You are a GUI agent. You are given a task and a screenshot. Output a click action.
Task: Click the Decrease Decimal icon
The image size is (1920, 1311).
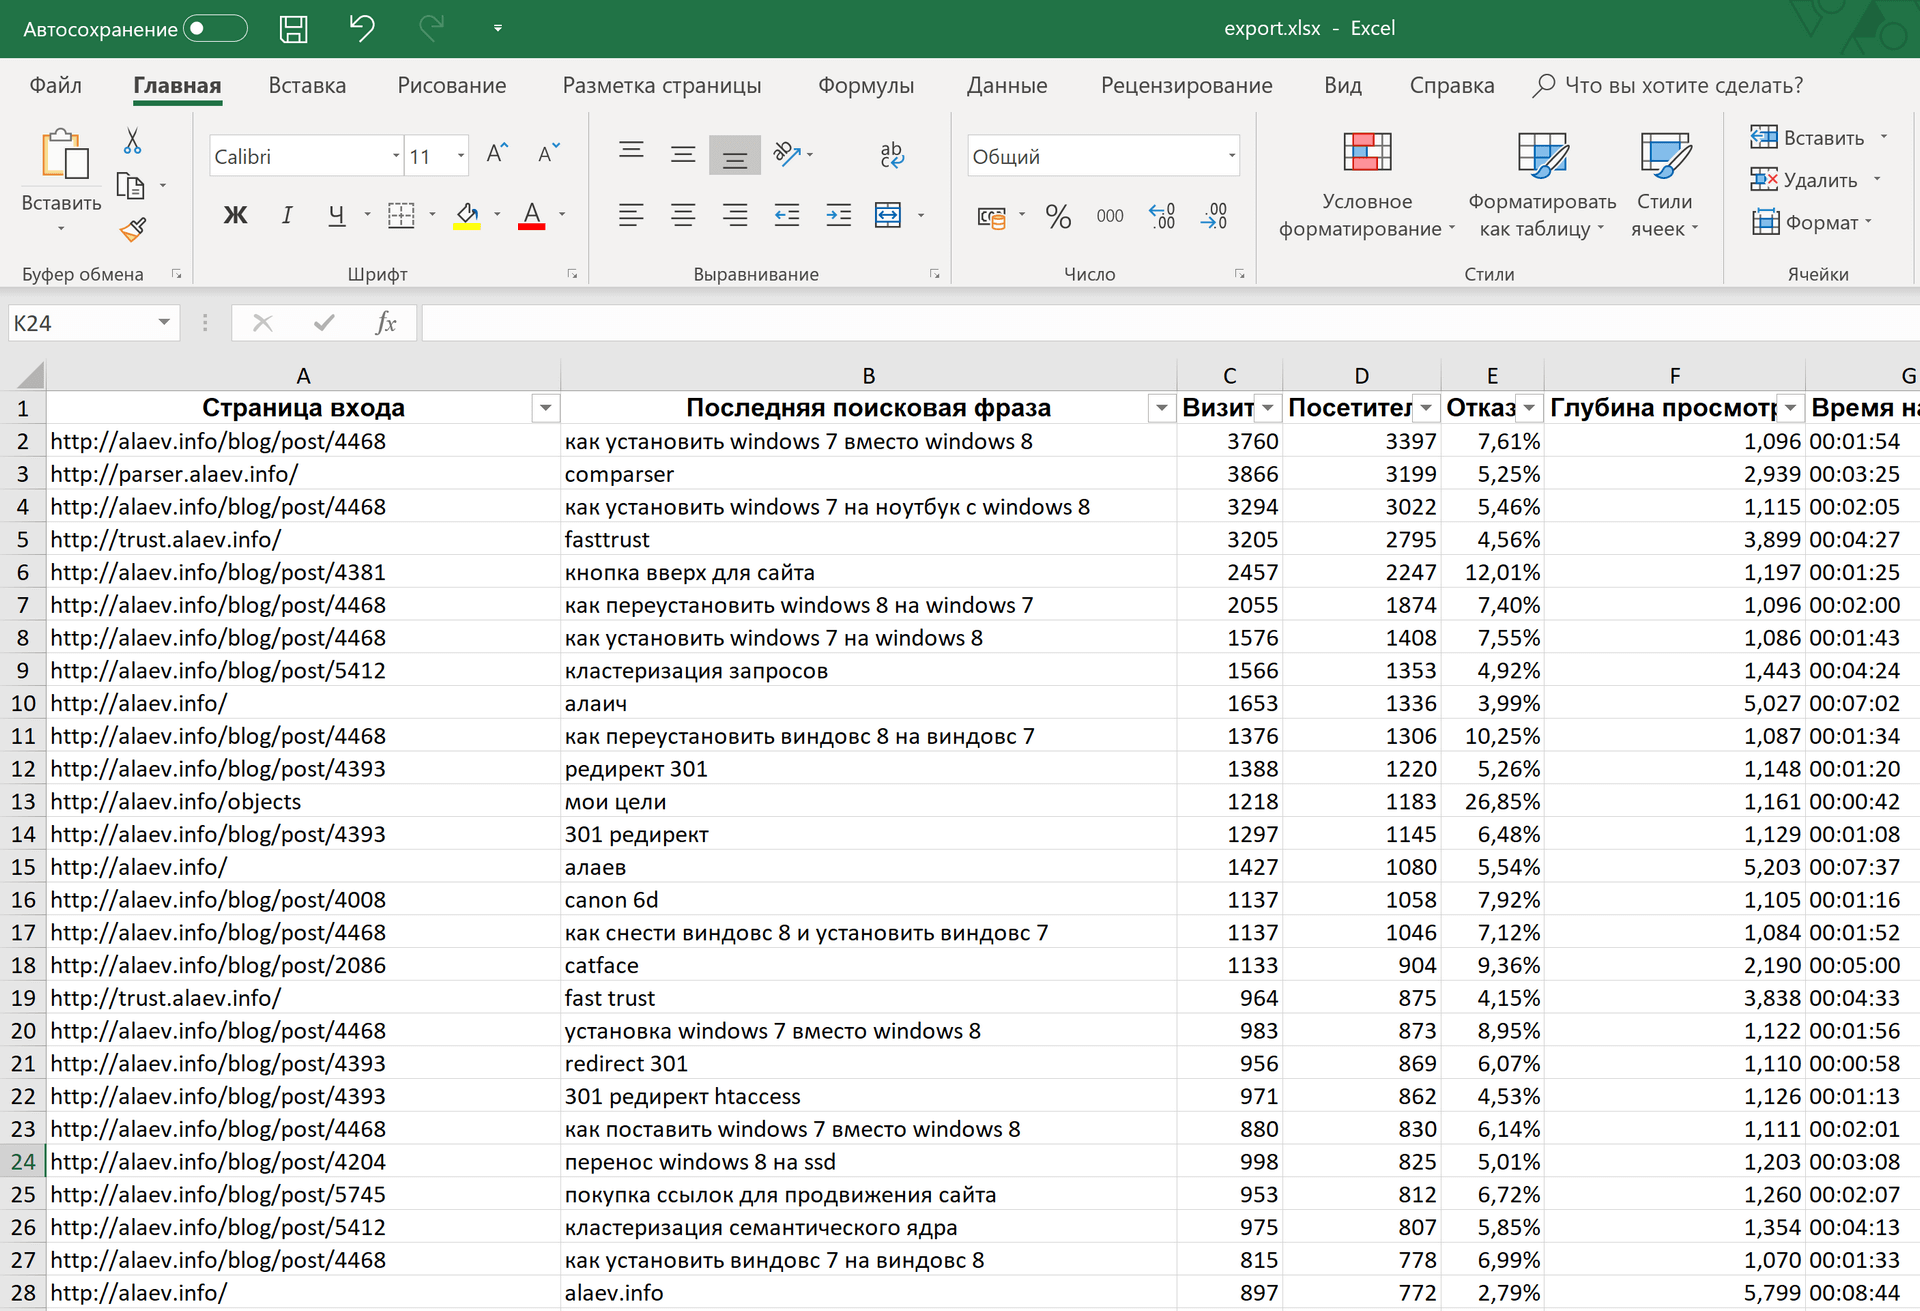point(1214,216)
